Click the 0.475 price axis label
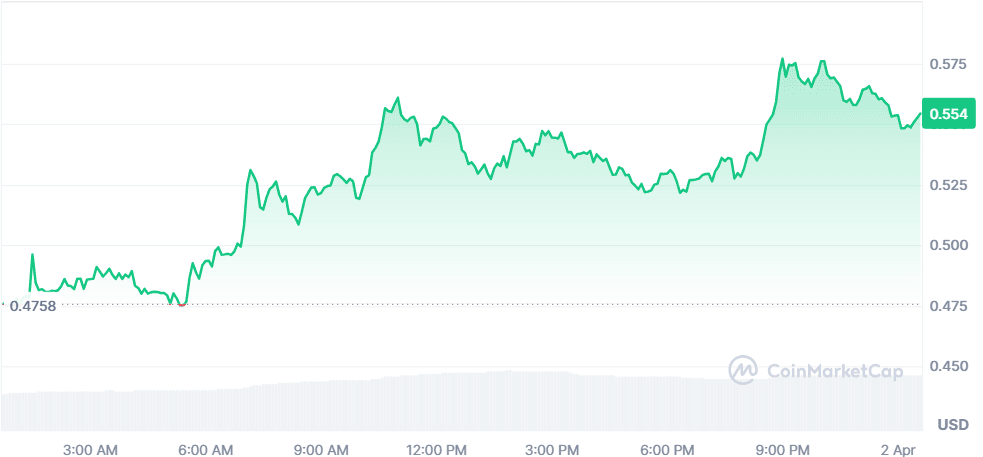This screenshot has width=983, height=457. tap(947, 306)
